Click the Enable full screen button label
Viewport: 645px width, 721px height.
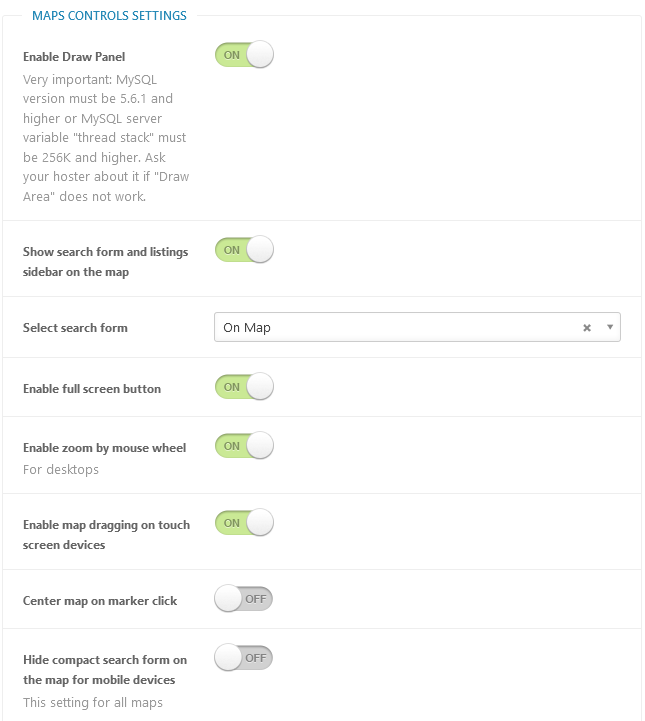click(92, 389)
